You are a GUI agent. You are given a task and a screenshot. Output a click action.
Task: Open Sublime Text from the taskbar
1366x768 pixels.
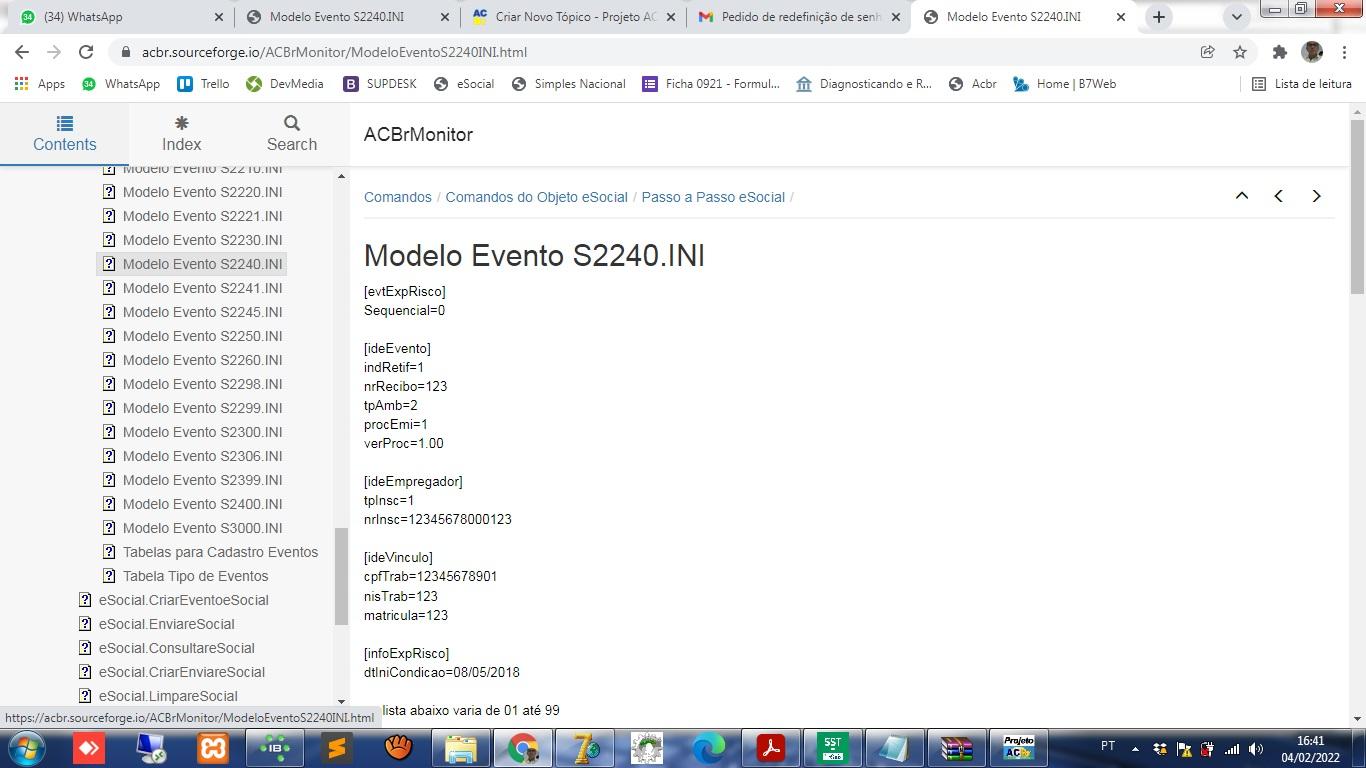pos(336,748)
